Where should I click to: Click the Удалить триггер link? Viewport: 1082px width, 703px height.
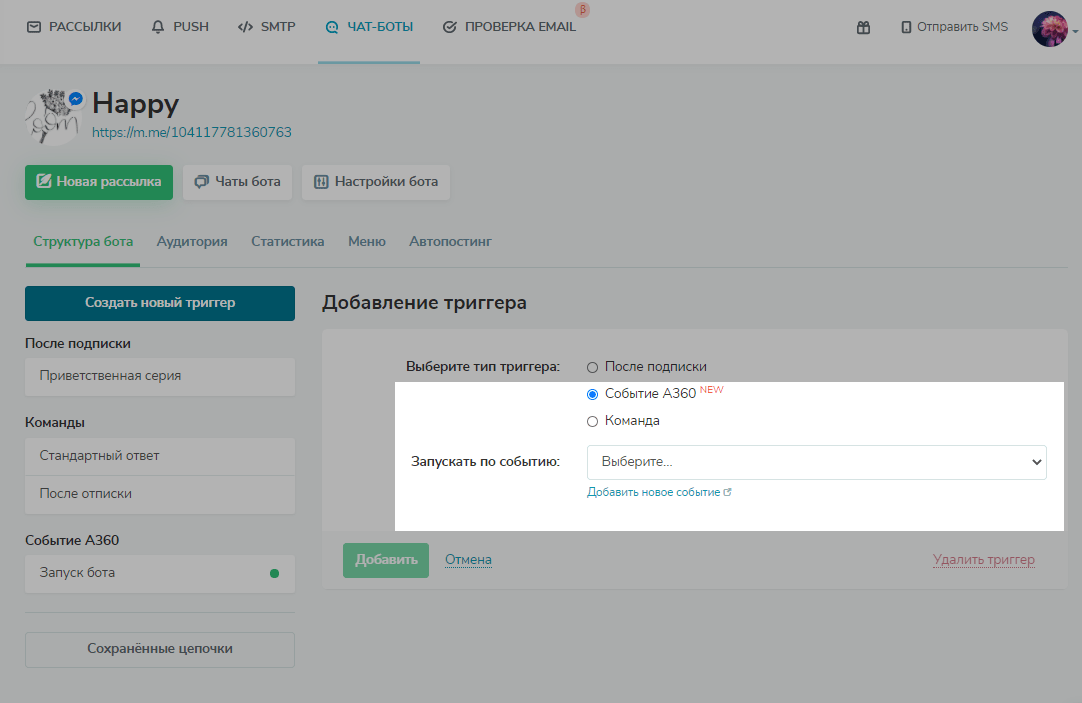[983, 560]
